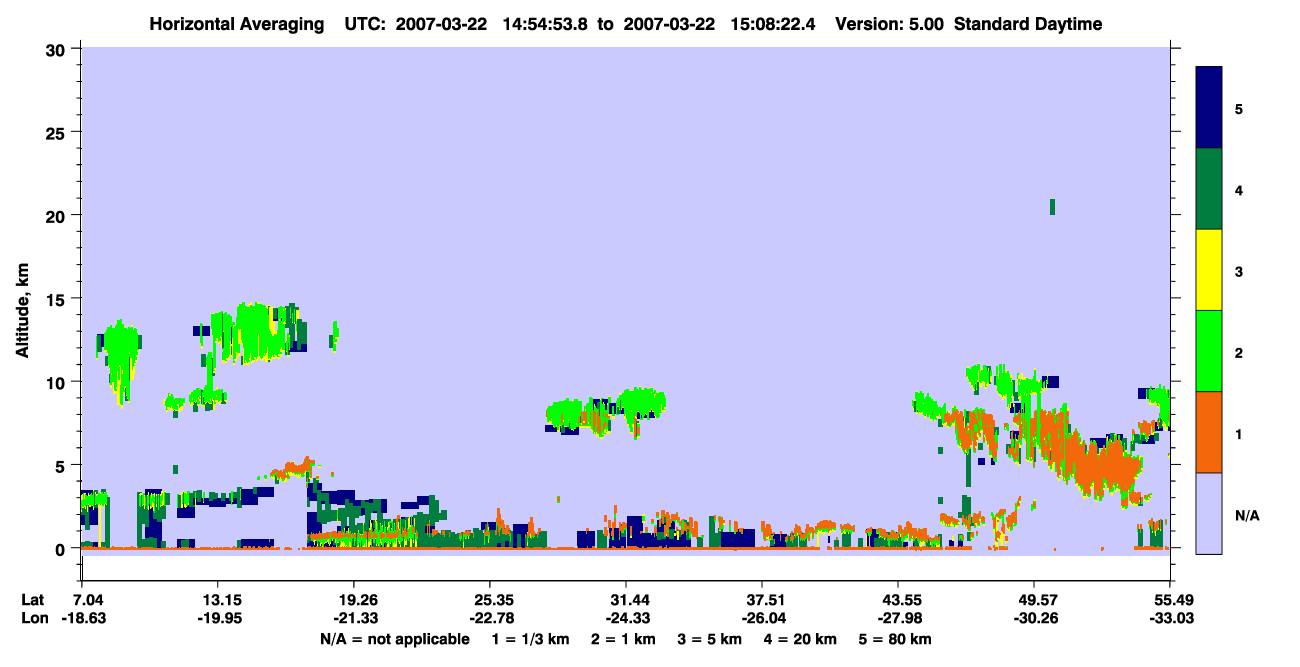Click legend text '1 = 1/3 km'

529,638
